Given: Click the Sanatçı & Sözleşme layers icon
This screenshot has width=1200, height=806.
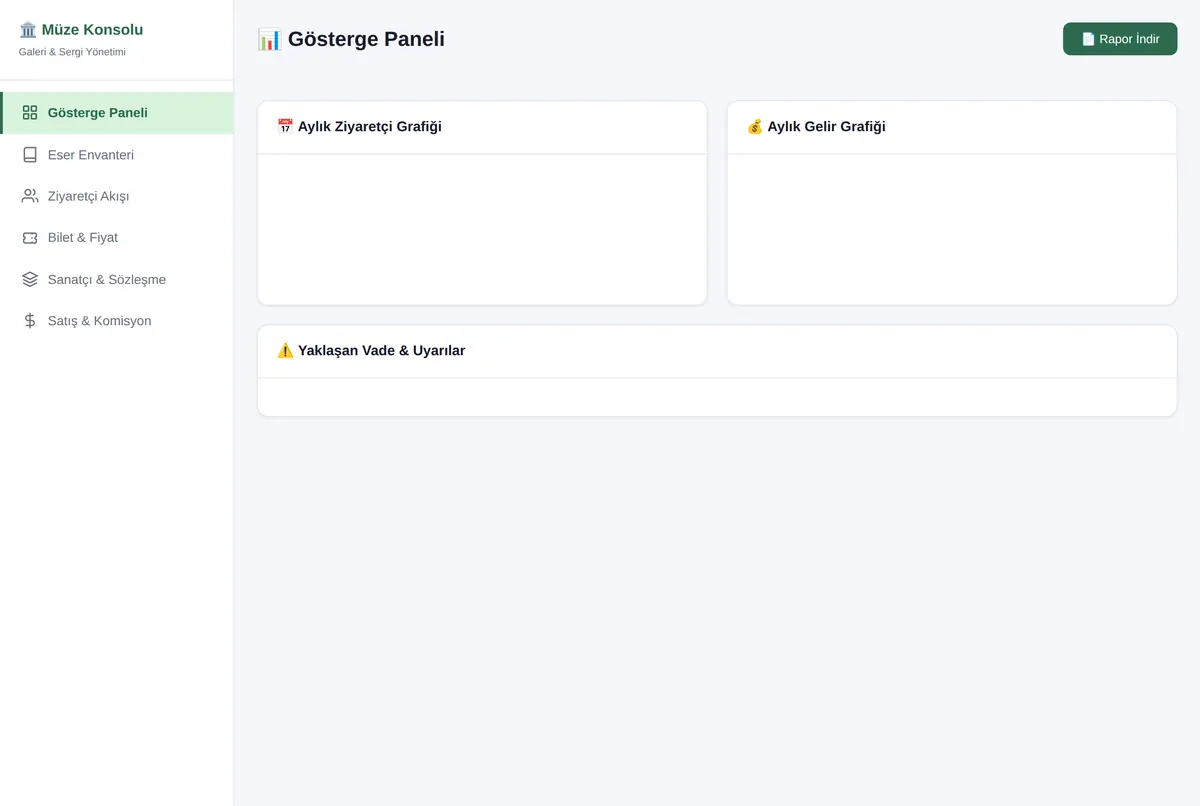Looking at the screenshot, I should point(30,280).
